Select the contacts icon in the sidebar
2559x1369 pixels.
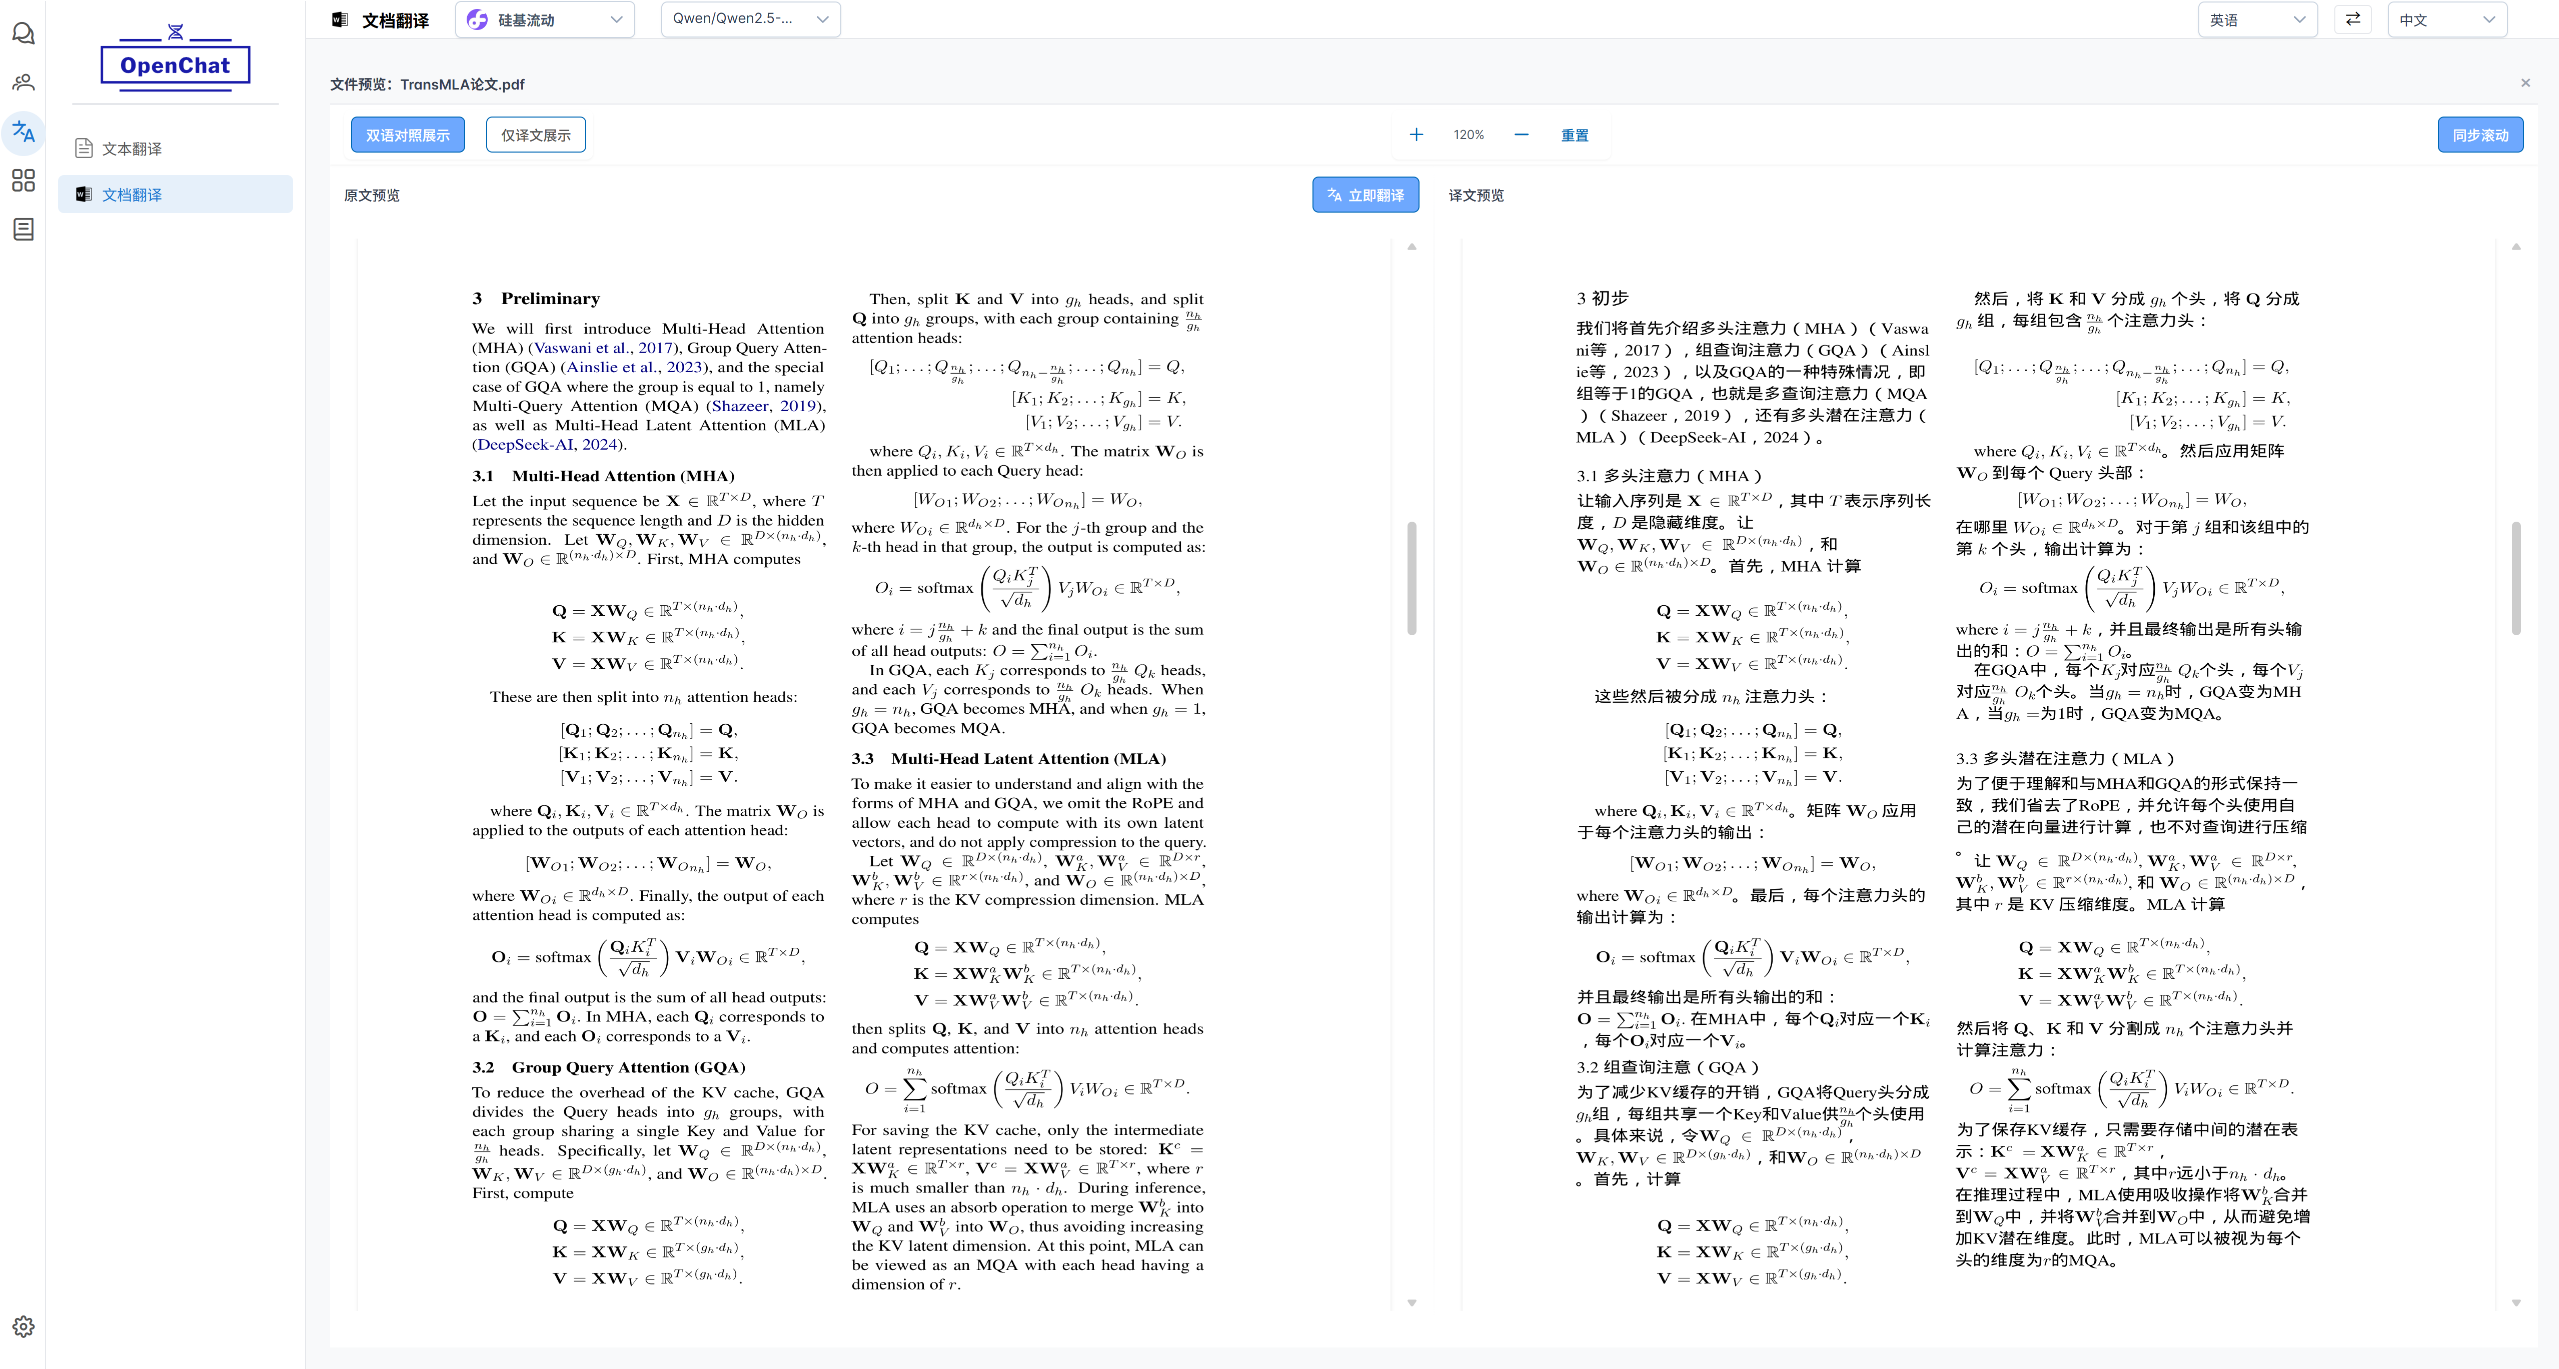24,82
